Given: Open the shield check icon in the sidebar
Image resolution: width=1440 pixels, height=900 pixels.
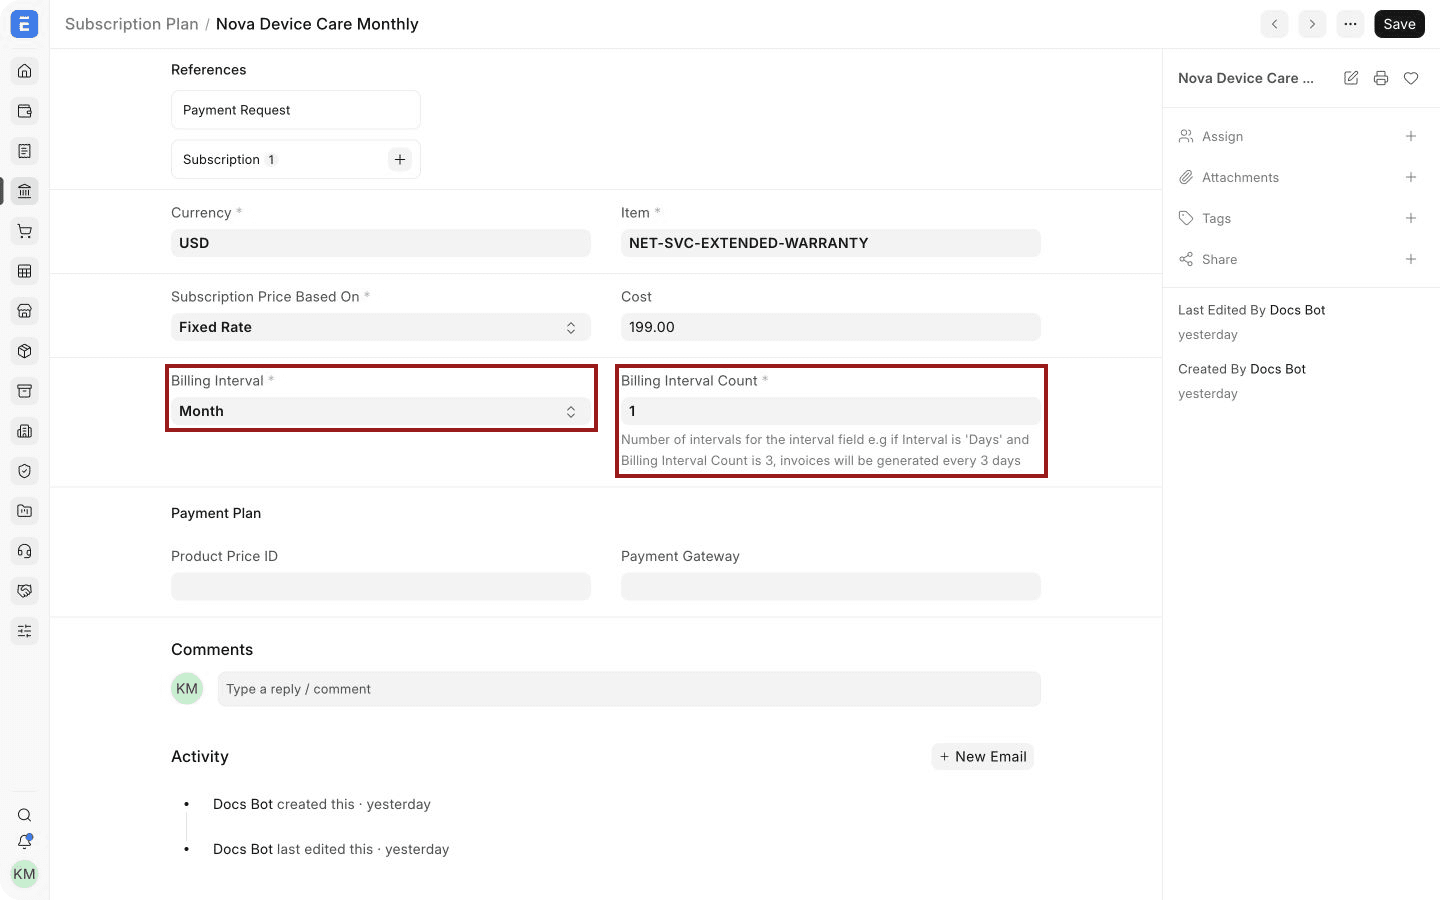Looking at the screenshot, I should tap(25, 471).
